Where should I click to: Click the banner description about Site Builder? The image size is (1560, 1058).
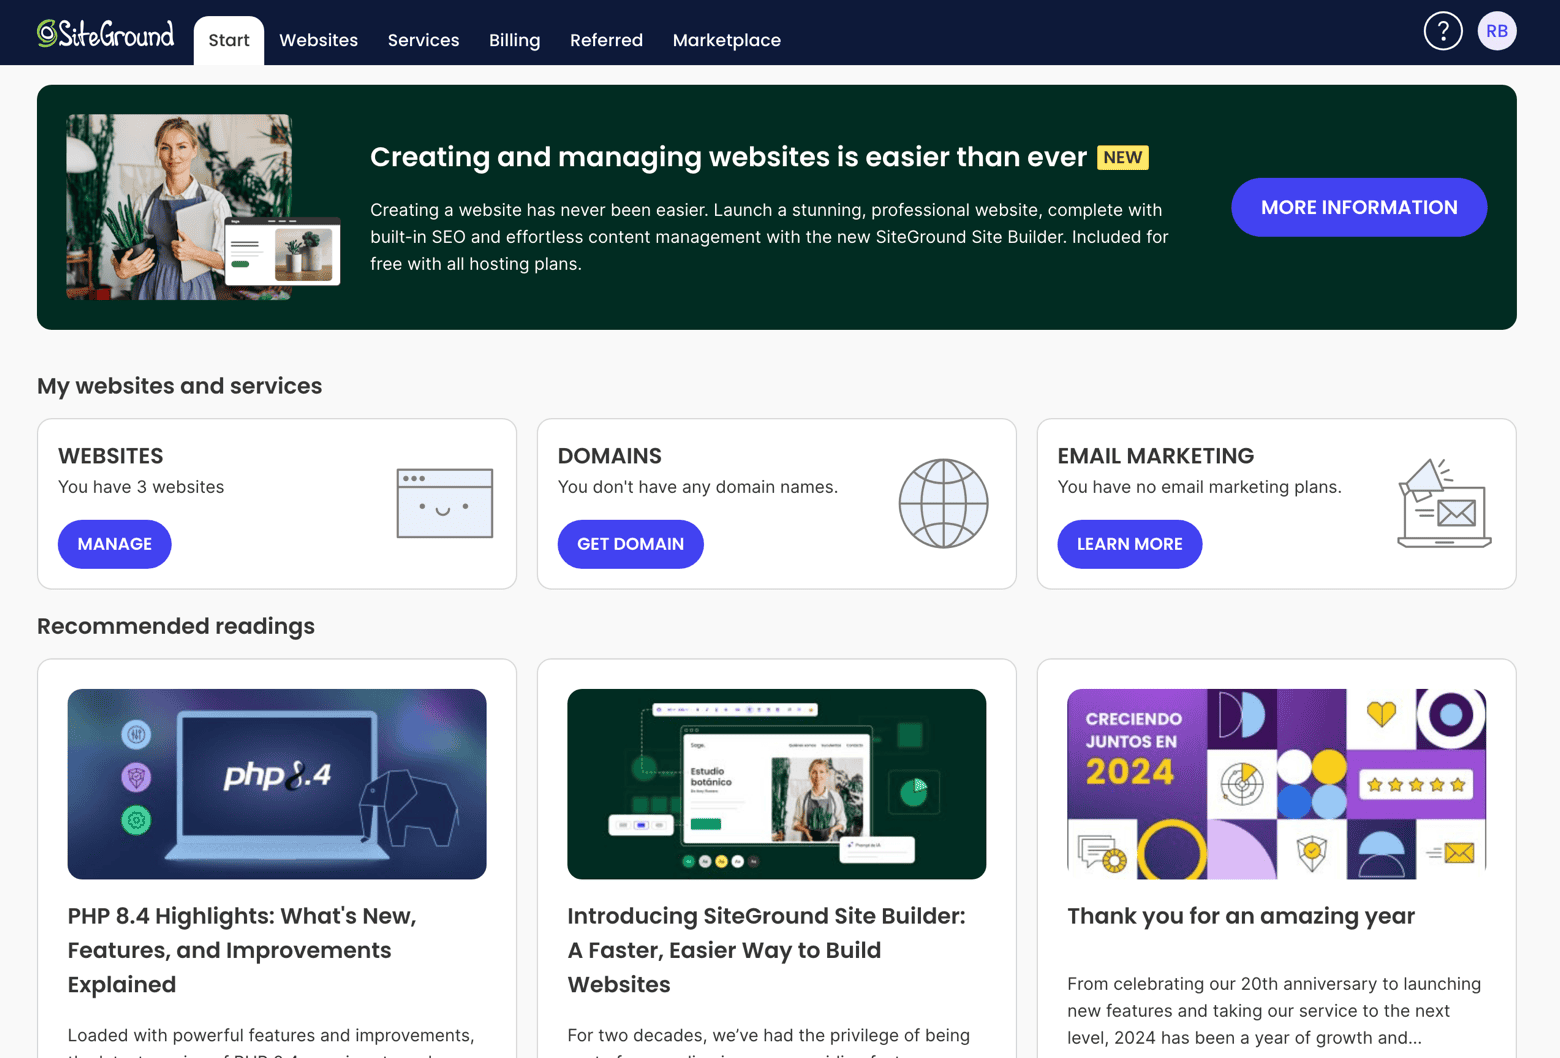(769, 237)
